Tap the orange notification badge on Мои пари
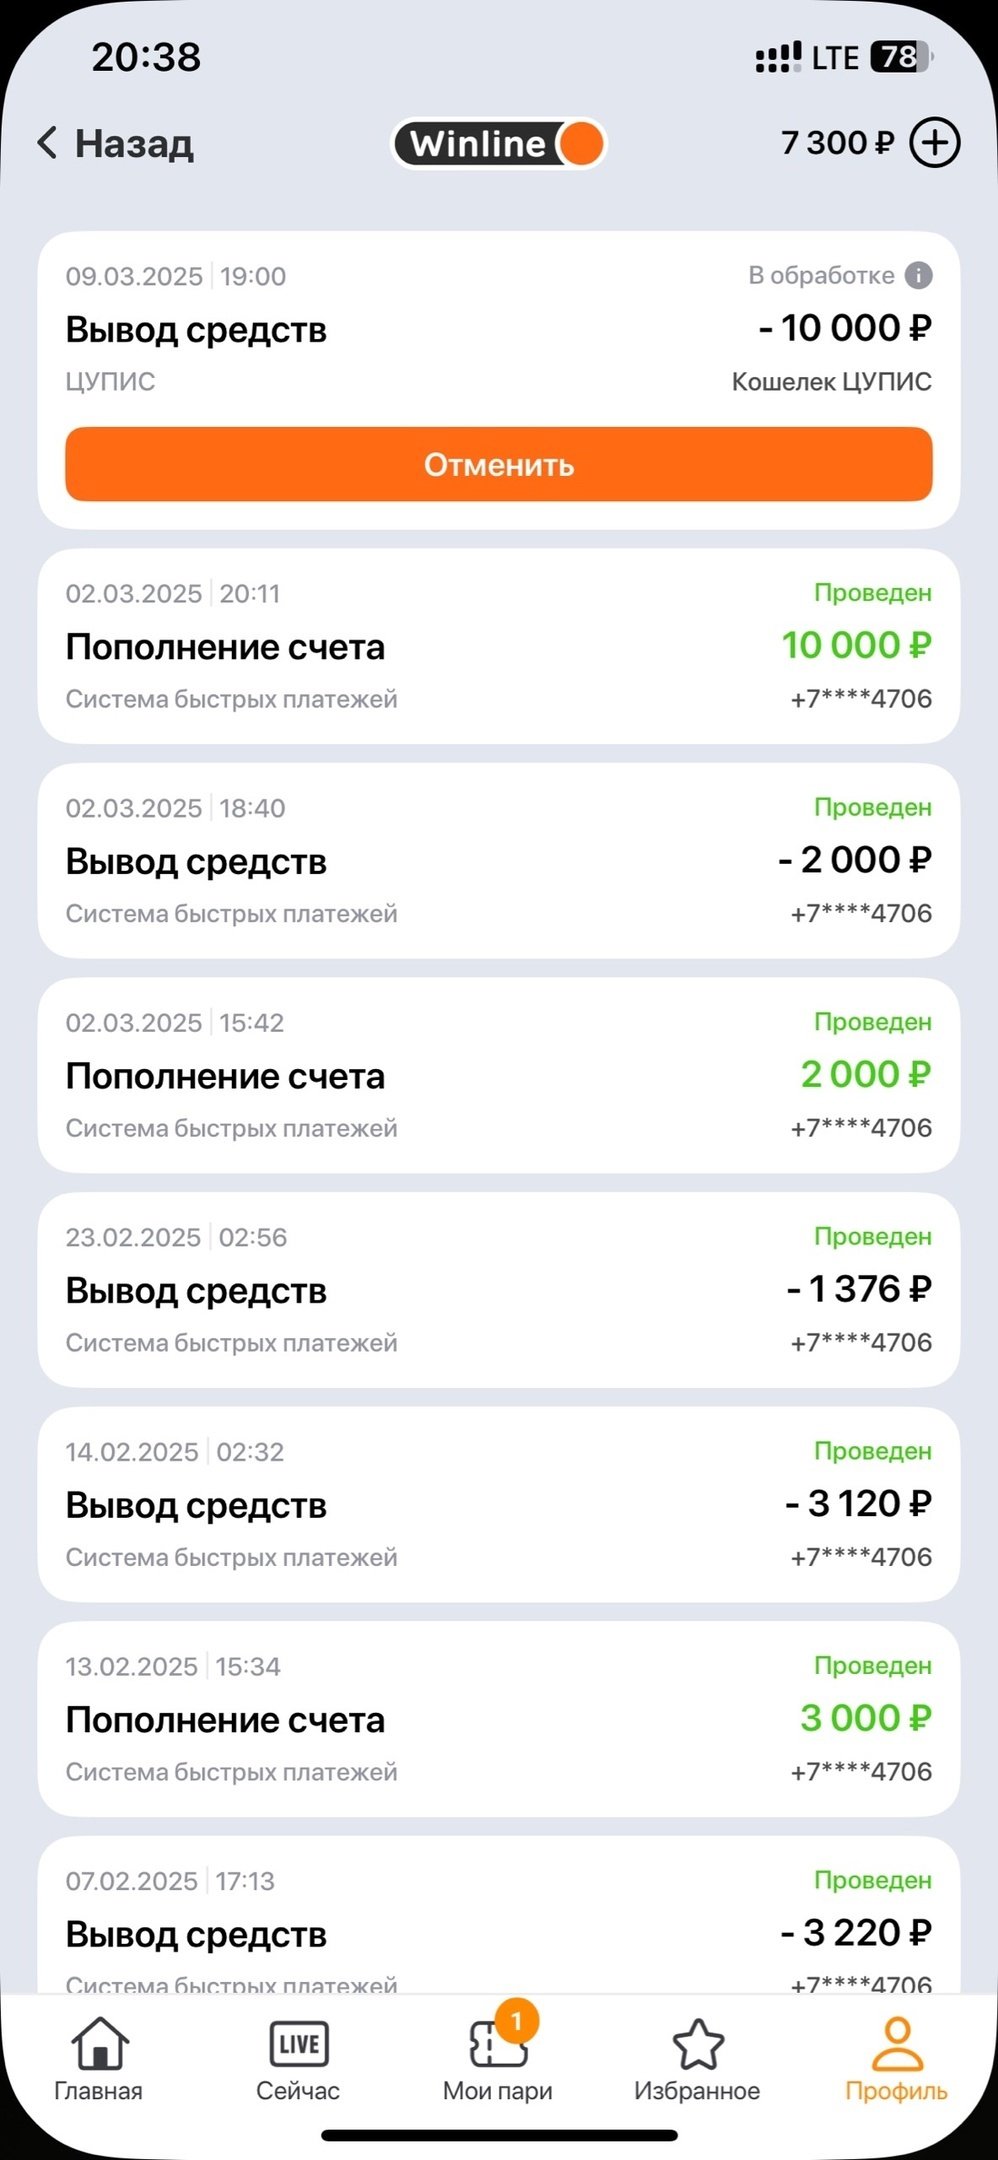 pyautogui.click(x=517, y=2021)
